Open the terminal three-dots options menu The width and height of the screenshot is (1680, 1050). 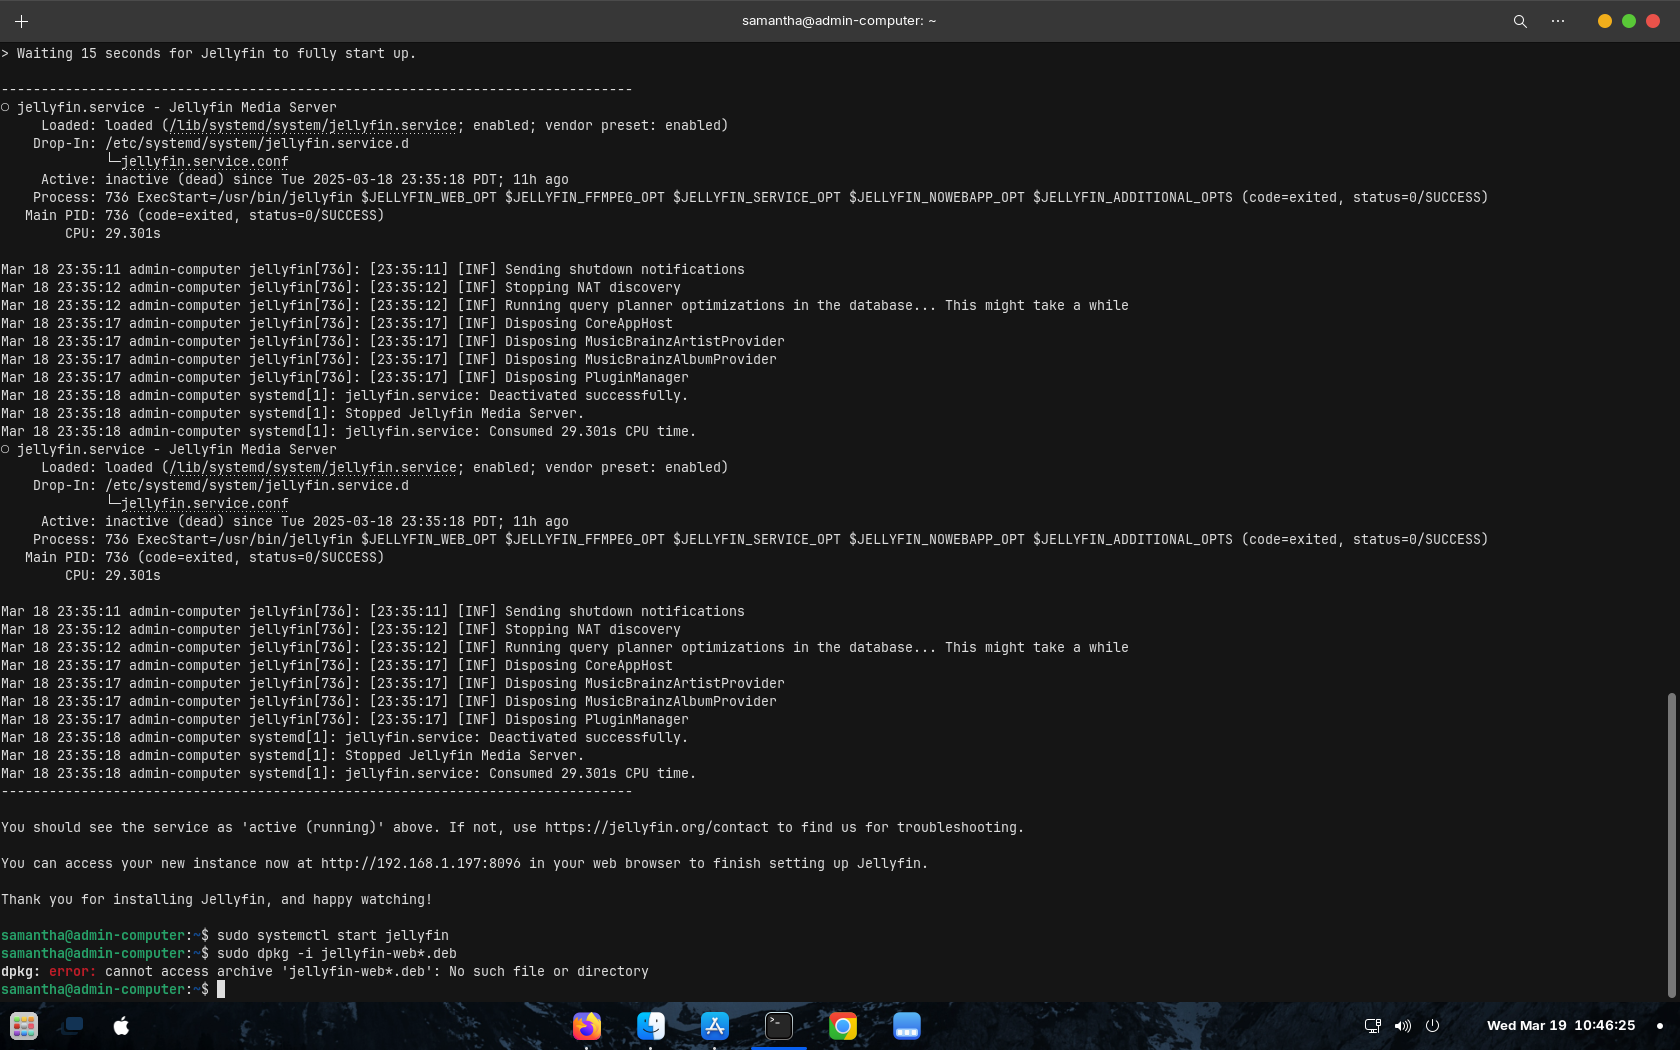click(1558, 21)
